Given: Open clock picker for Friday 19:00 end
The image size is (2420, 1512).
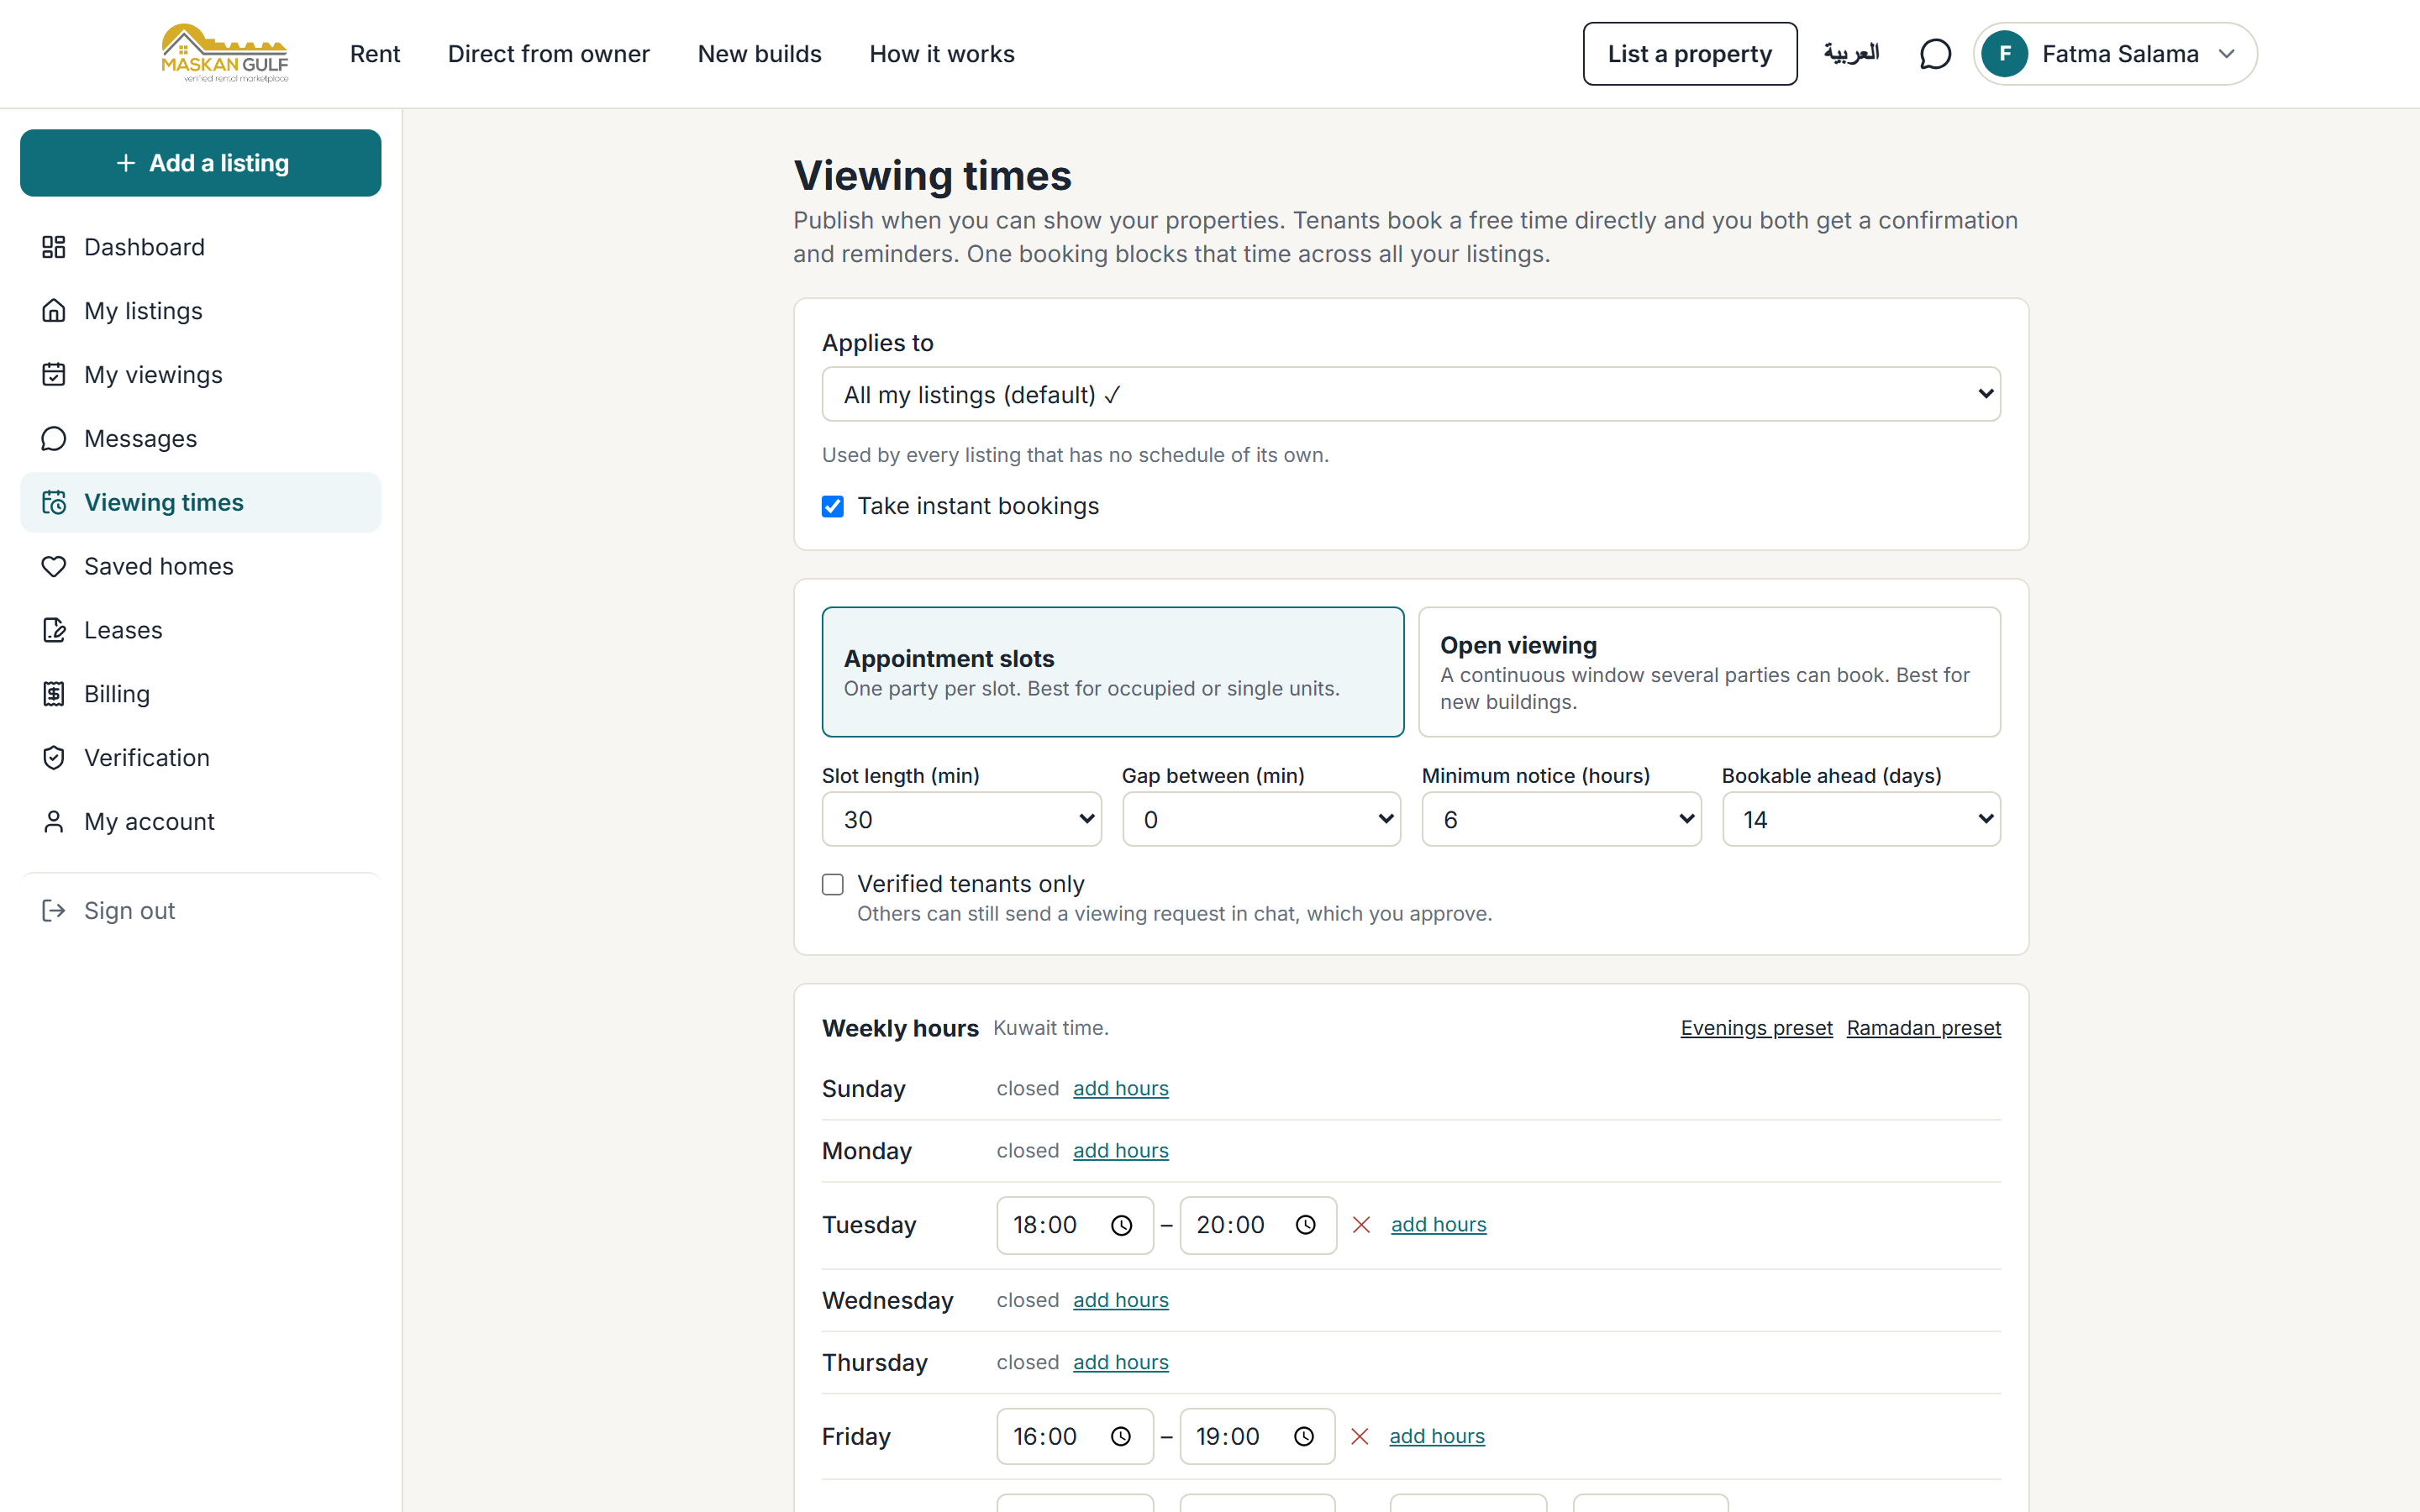Looking at the screenshot, I should coord(1304,1437).
